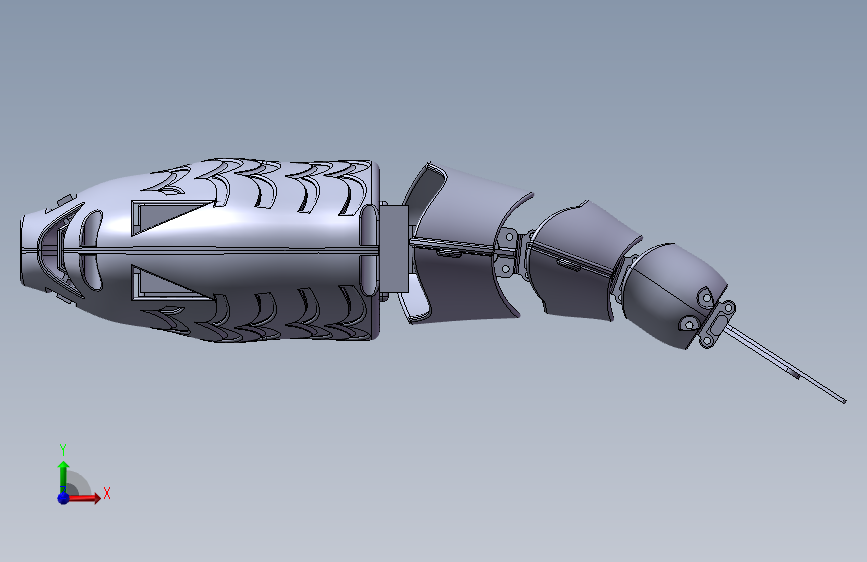Select the large front head shell of the model
The image size is (867, 562).
click(x=200, y=250)
